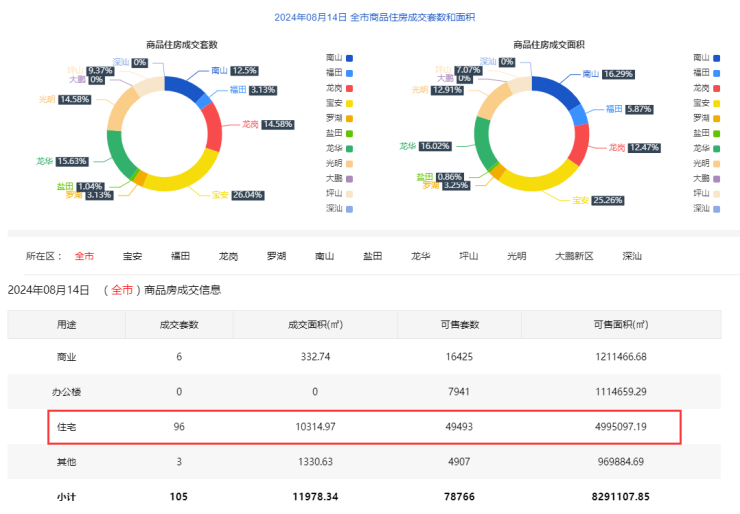Open the 大鹏新区 district data

point(574,256)
